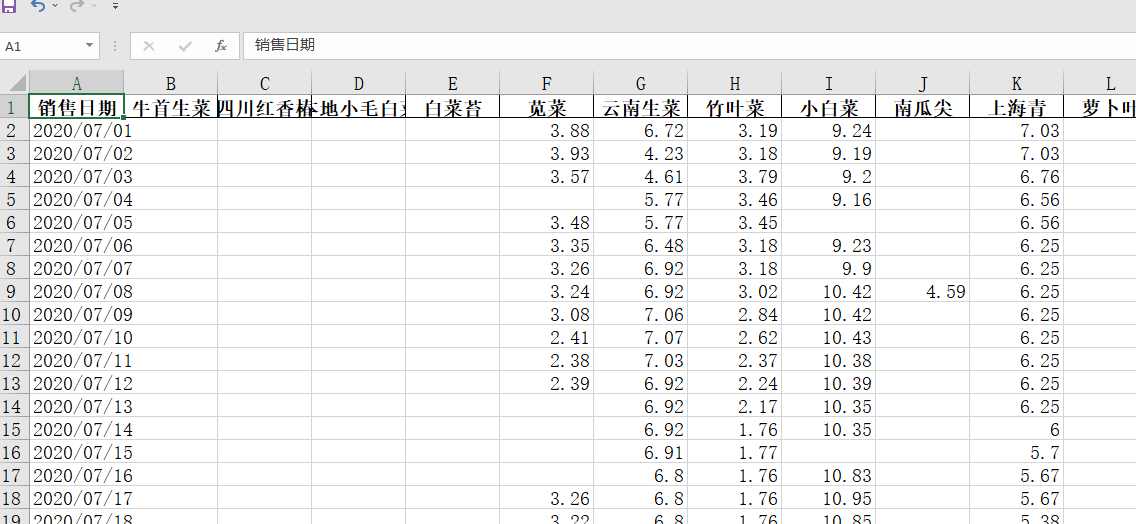Click the Cancel X icon in formula bar
The width and height of the screenshot is (1136, 524).
pyautogui.click(x=149, y=46)
